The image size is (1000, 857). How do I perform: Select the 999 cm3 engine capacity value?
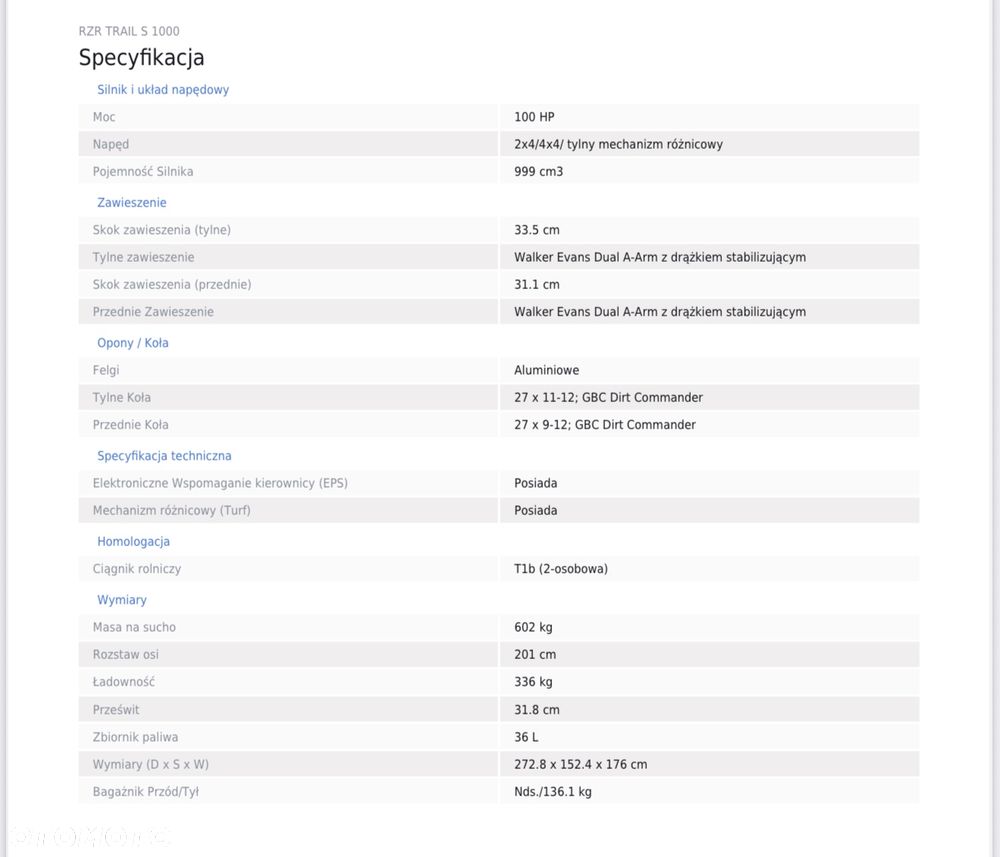click(538, 172)
